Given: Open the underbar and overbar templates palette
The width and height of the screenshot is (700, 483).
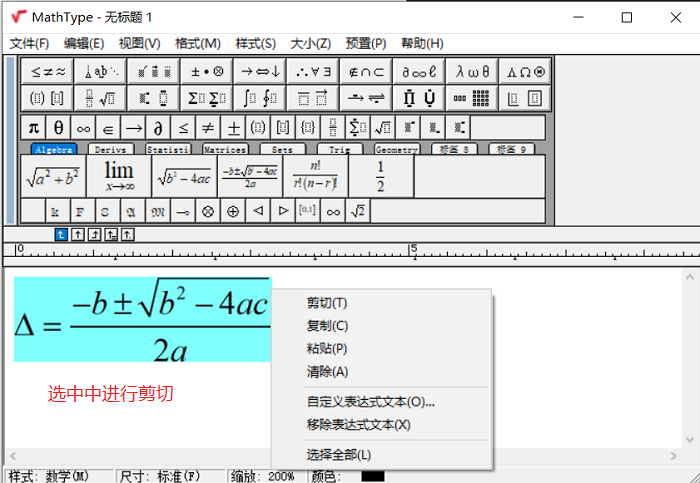Looking at the screenshot, I should tap(313, 98).
